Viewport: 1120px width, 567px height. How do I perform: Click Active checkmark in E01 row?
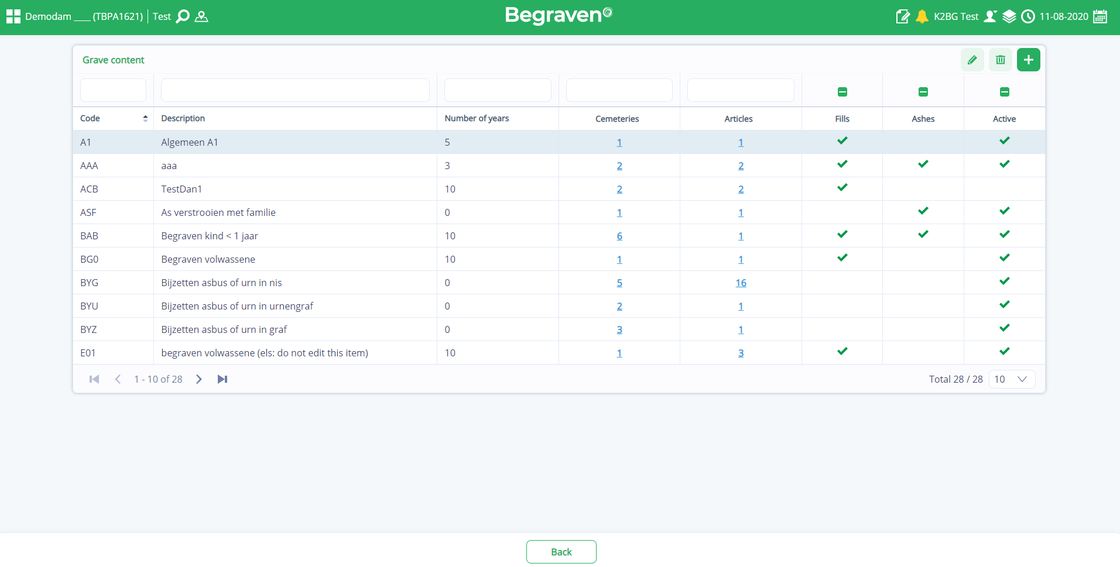(1004, 351)
